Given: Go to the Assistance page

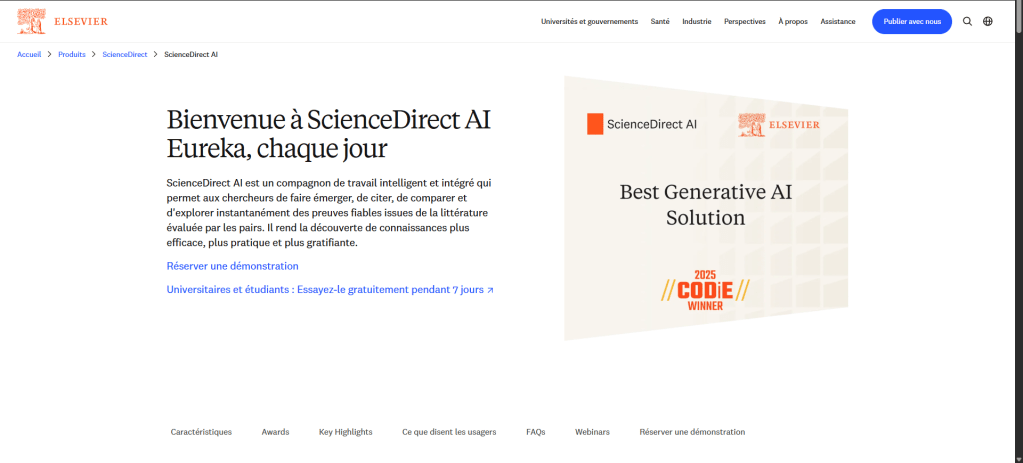Looking at the screenshot, I should click(838, 21).
